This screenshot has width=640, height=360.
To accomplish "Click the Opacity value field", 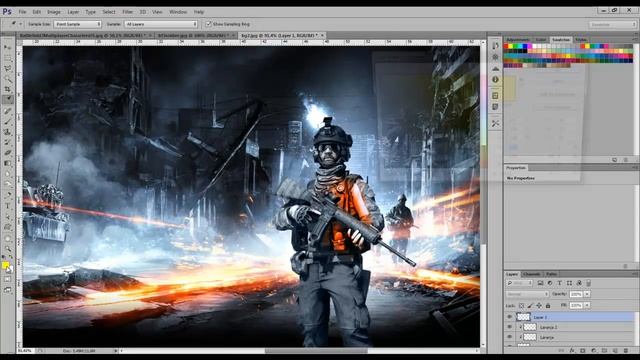I will coord(576,294).
